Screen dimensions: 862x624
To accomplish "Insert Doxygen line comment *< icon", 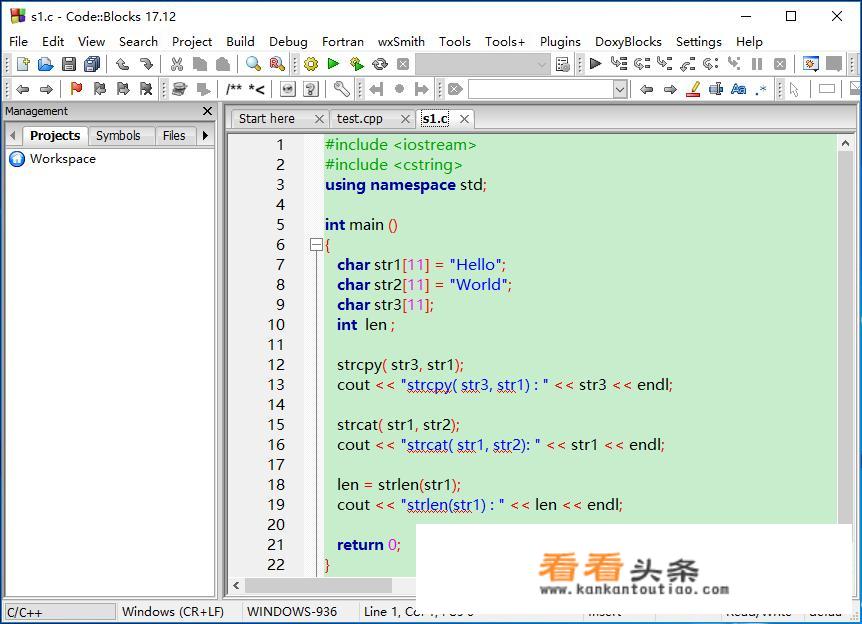I will point(256,89).
